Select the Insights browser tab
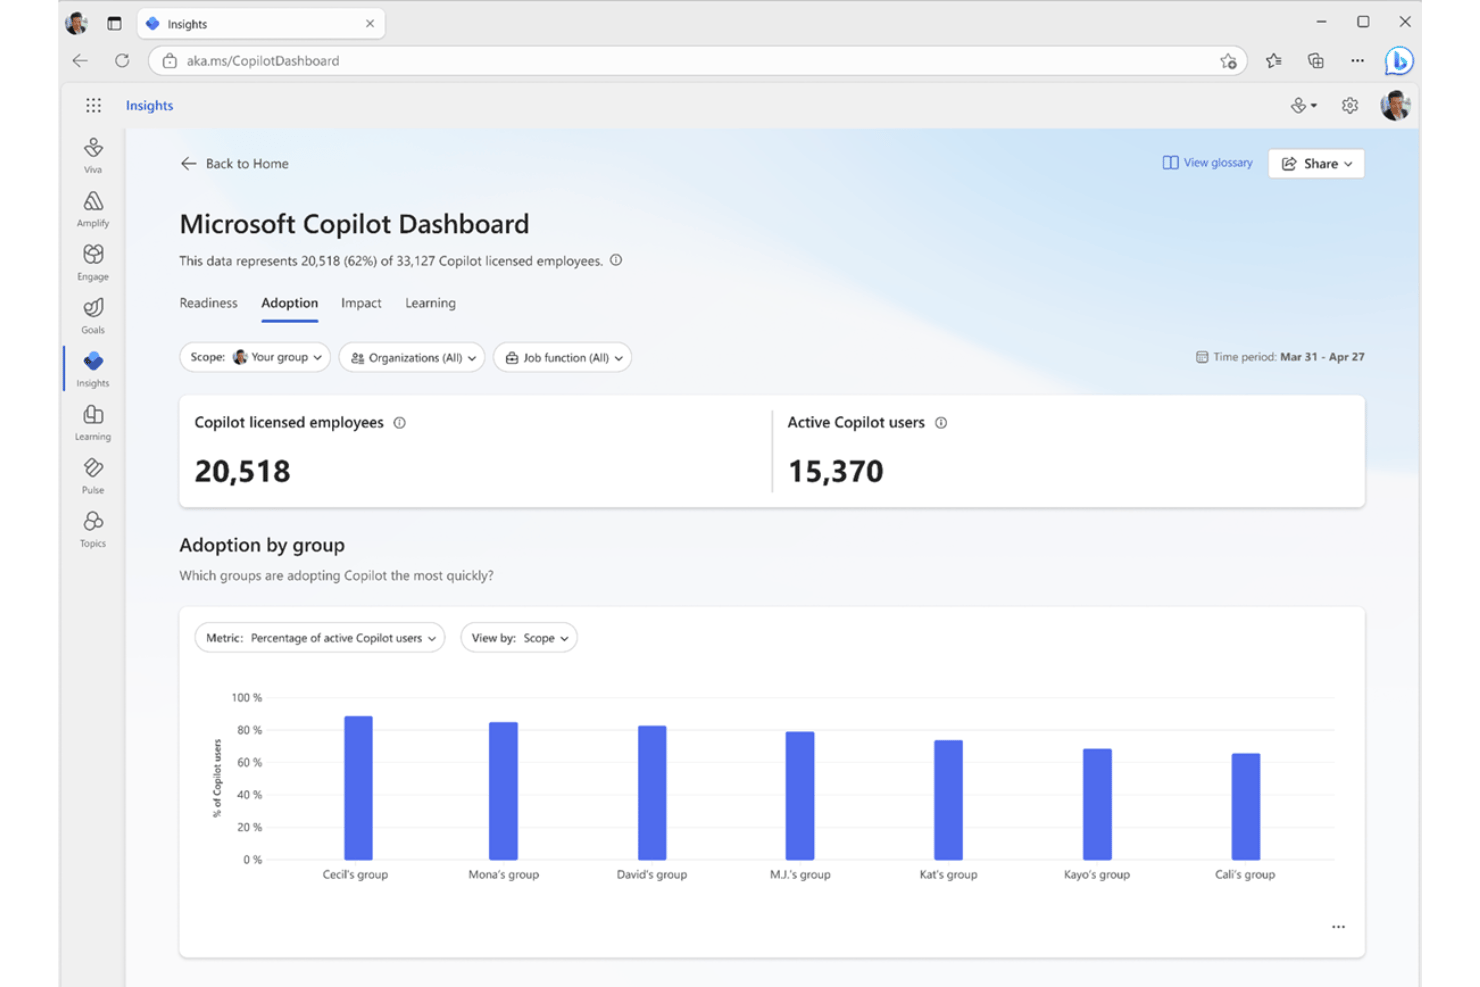 click(x=260, y=24)
